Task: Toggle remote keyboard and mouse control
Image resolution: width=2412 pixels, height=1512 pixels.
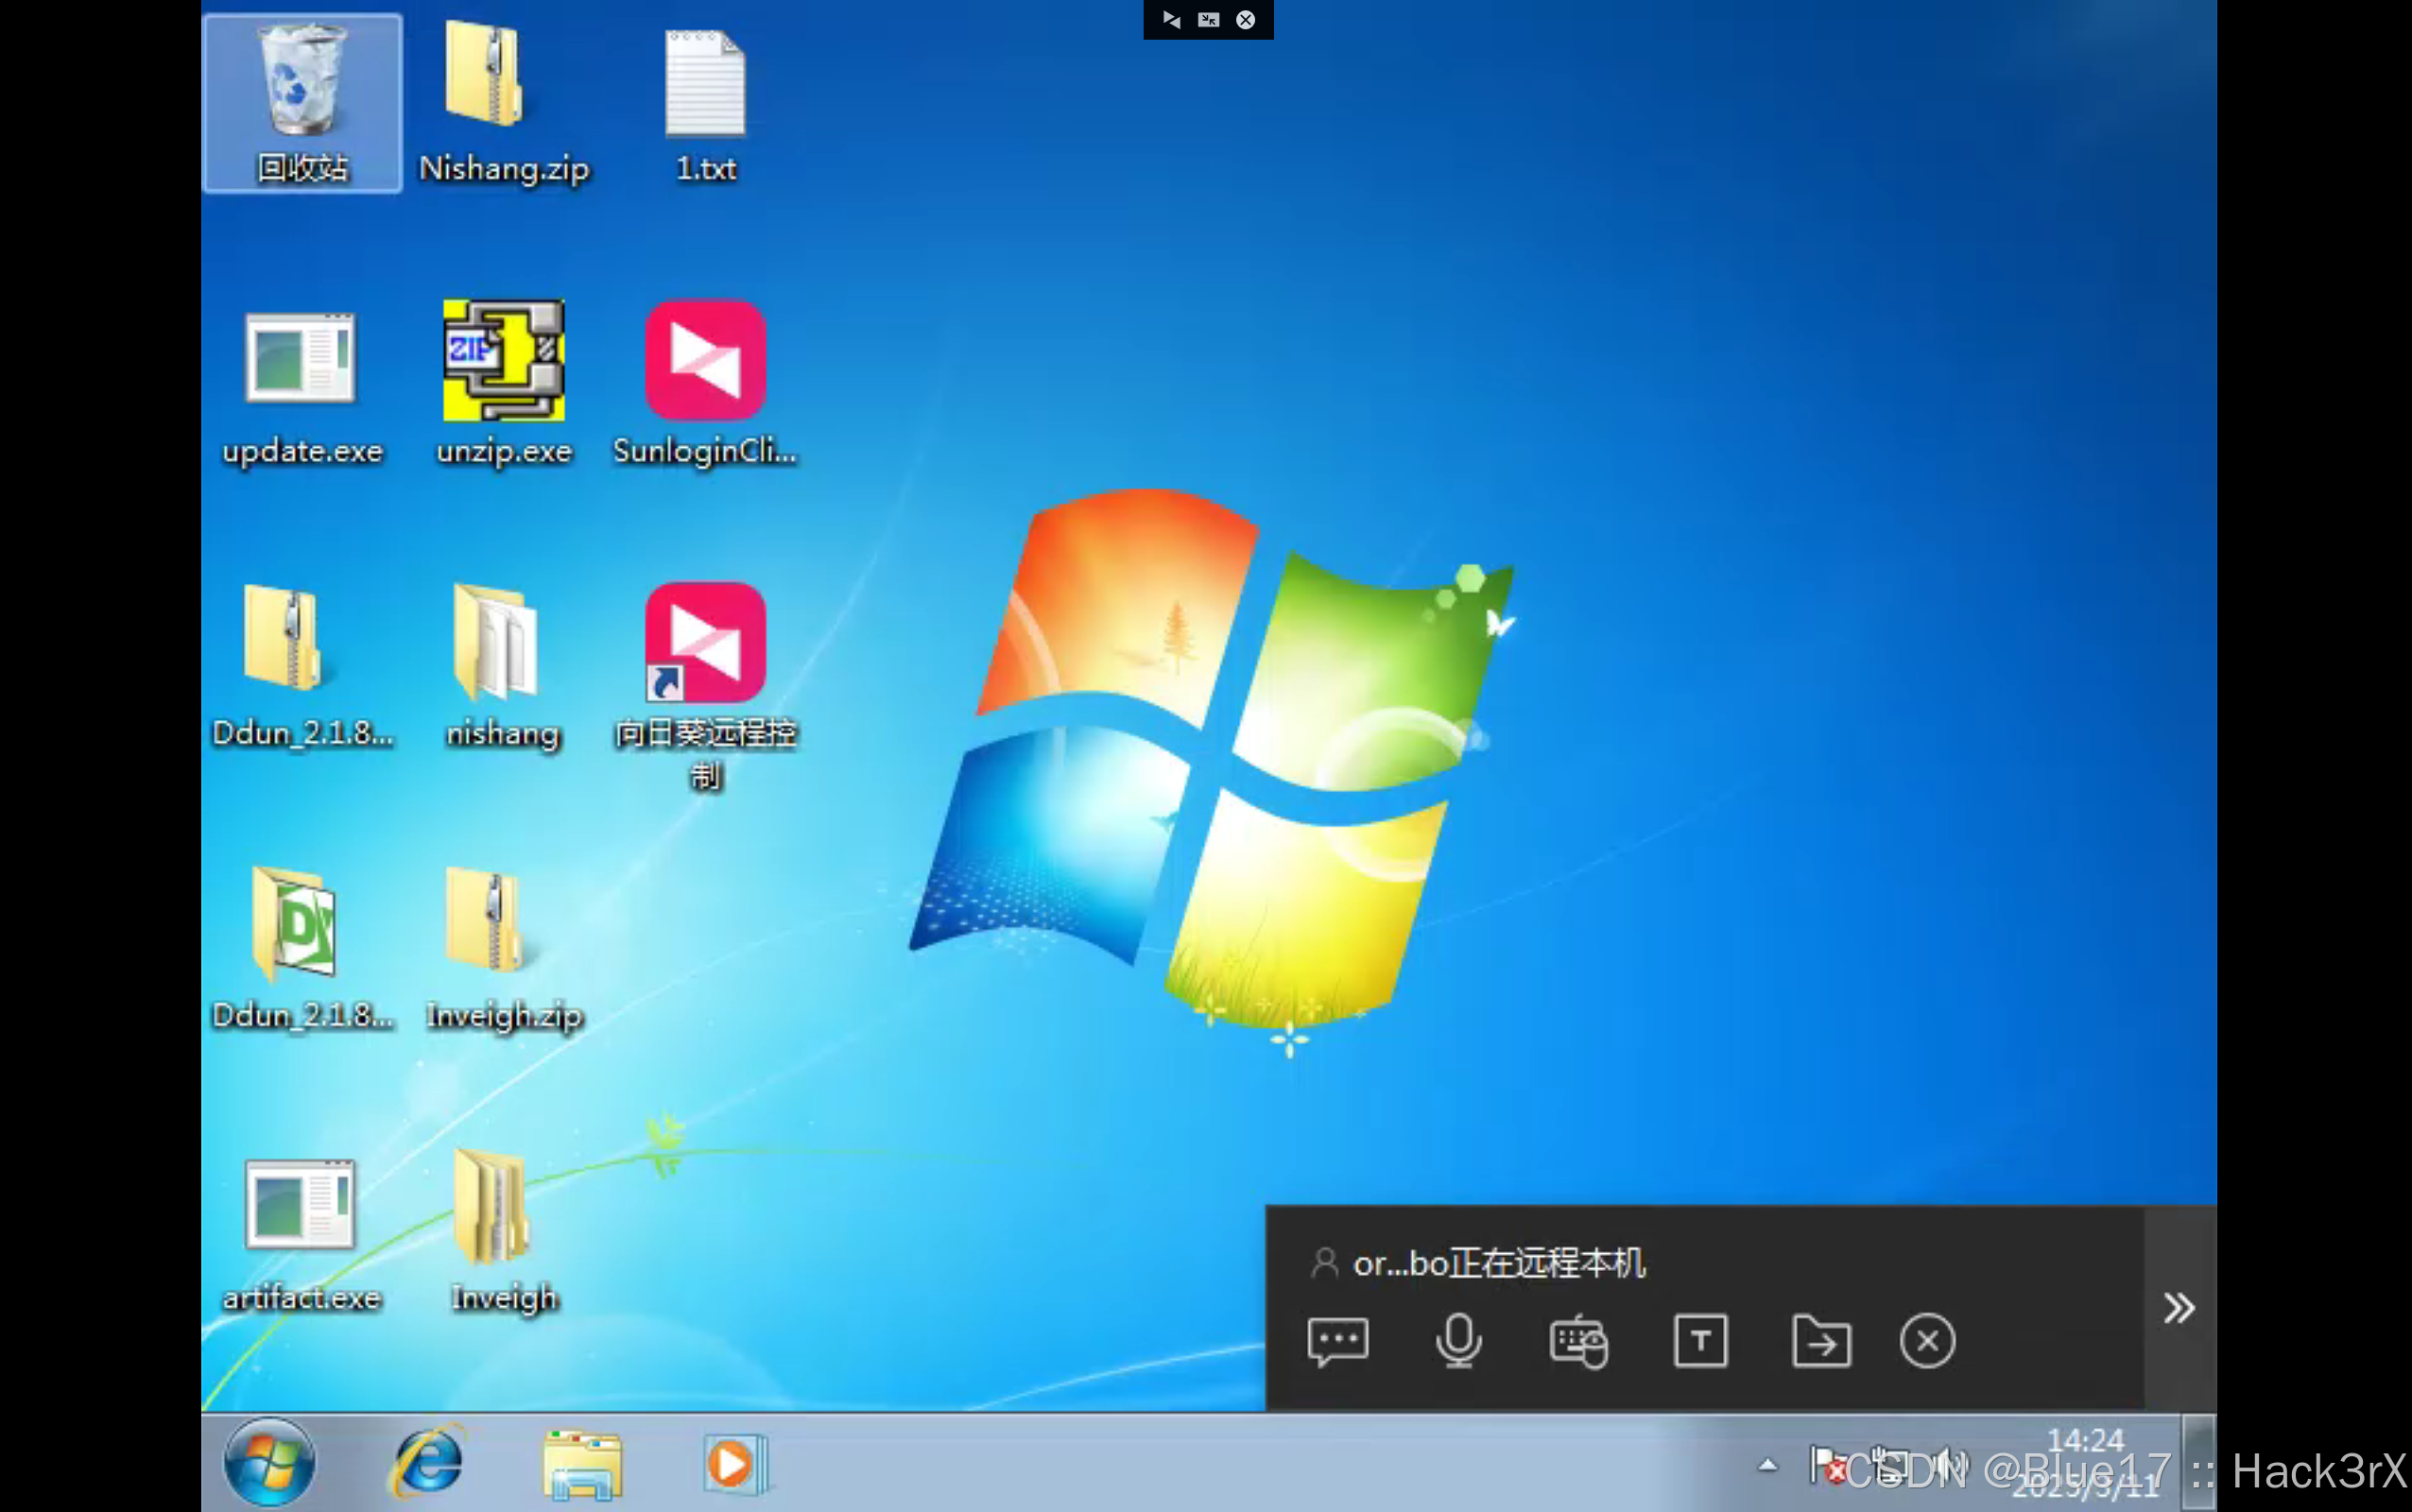Action: pos(1578,1340)
